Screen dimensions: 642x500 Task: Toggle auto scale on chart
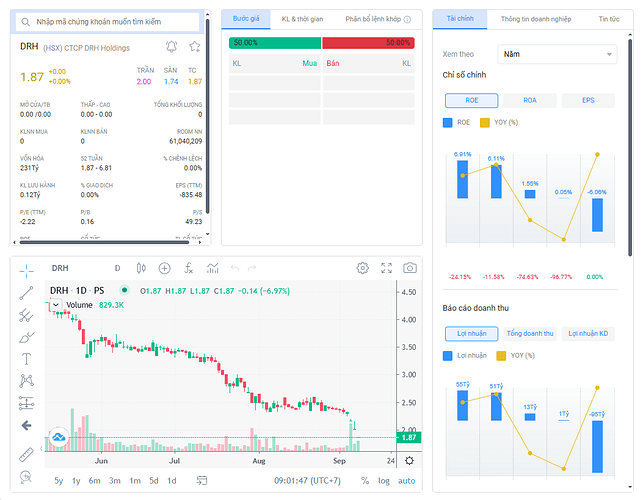407,480
